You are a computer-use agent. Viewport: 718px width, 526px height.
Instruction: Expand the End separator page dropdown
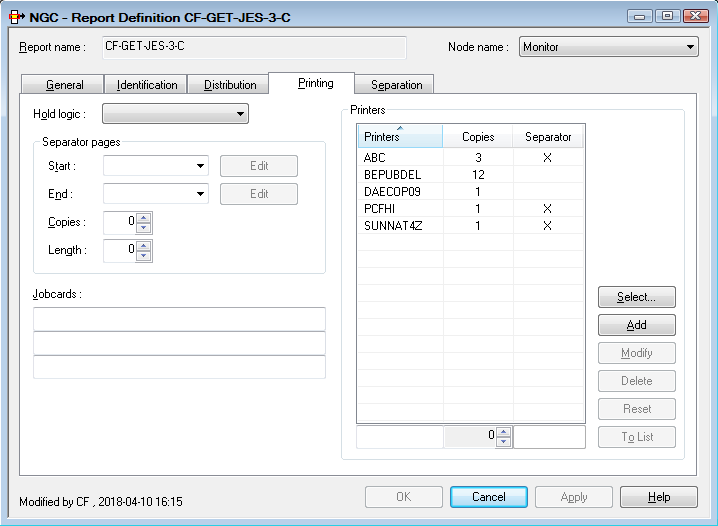[156, 194]
